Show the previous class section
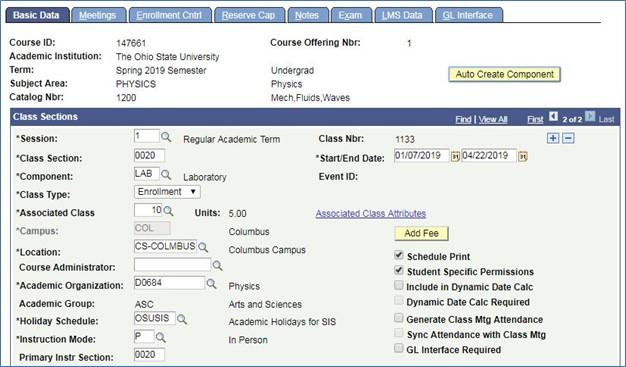 pyautogui.click(x=553, y=116)
